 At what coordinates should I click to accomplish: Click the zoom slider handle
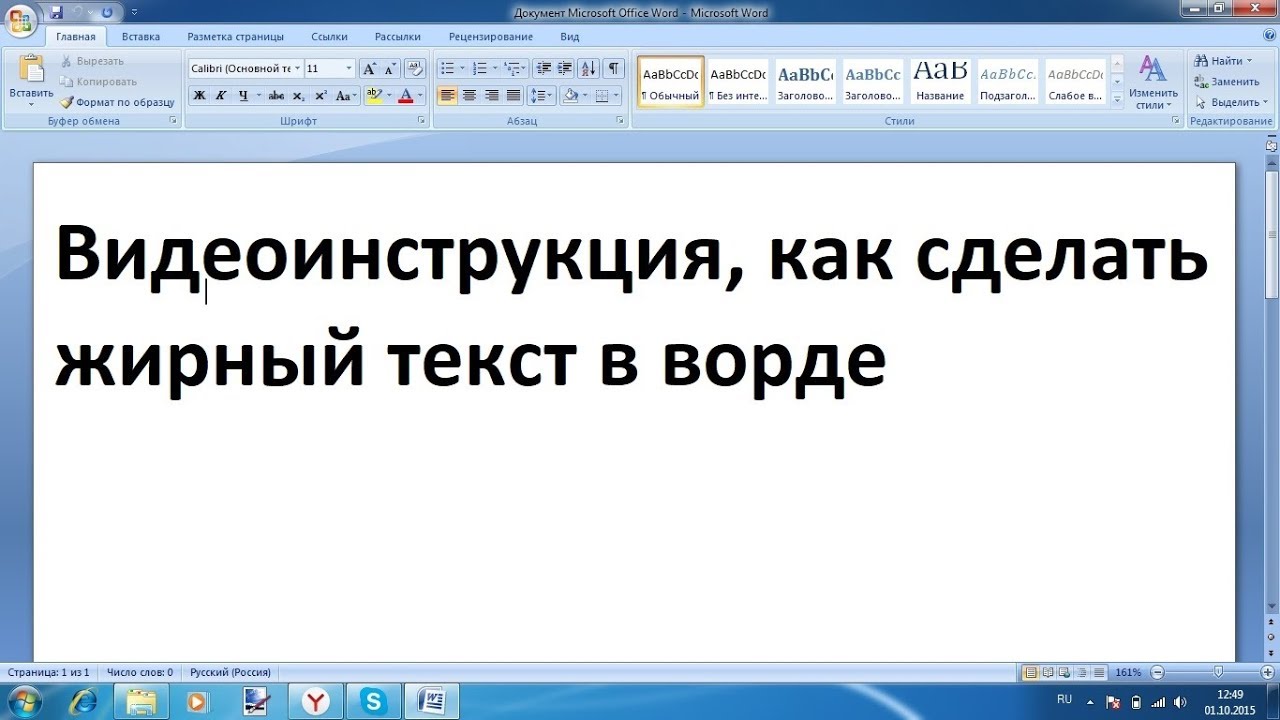[1218, 672]
